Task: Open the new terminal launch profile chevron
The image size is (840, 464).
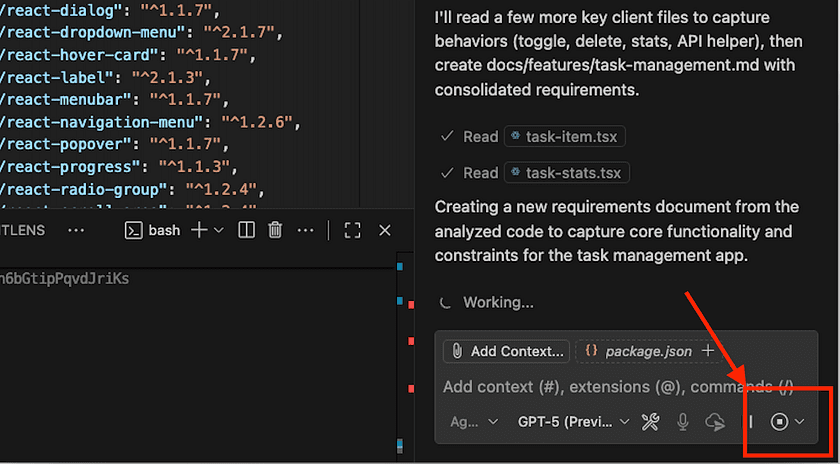Action: pyautogui.click(x=219, y=230)
